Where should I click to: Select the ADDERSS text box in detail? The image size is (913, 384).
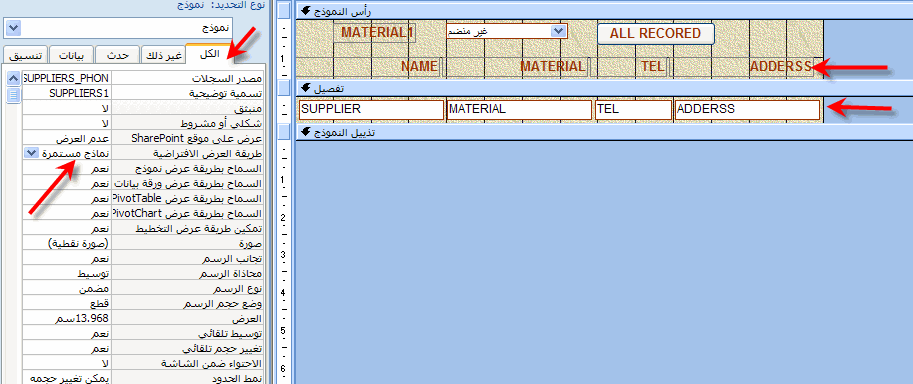(747, 110)
